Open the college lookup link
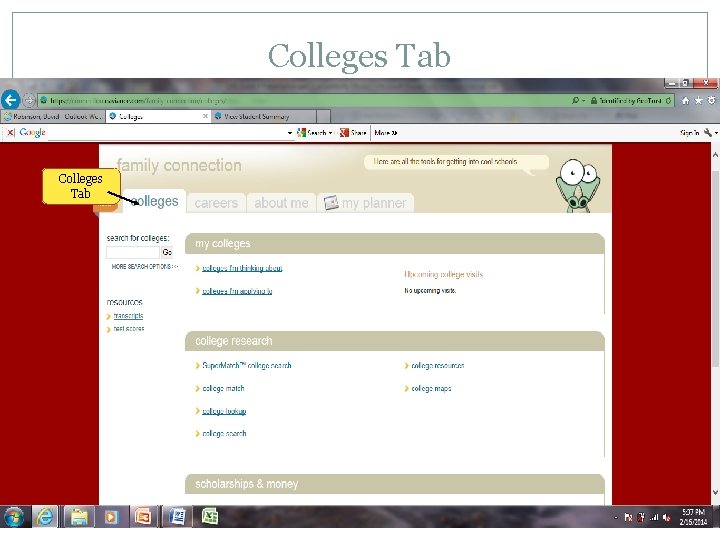The image size is (720, 540). tap(224, 411)
